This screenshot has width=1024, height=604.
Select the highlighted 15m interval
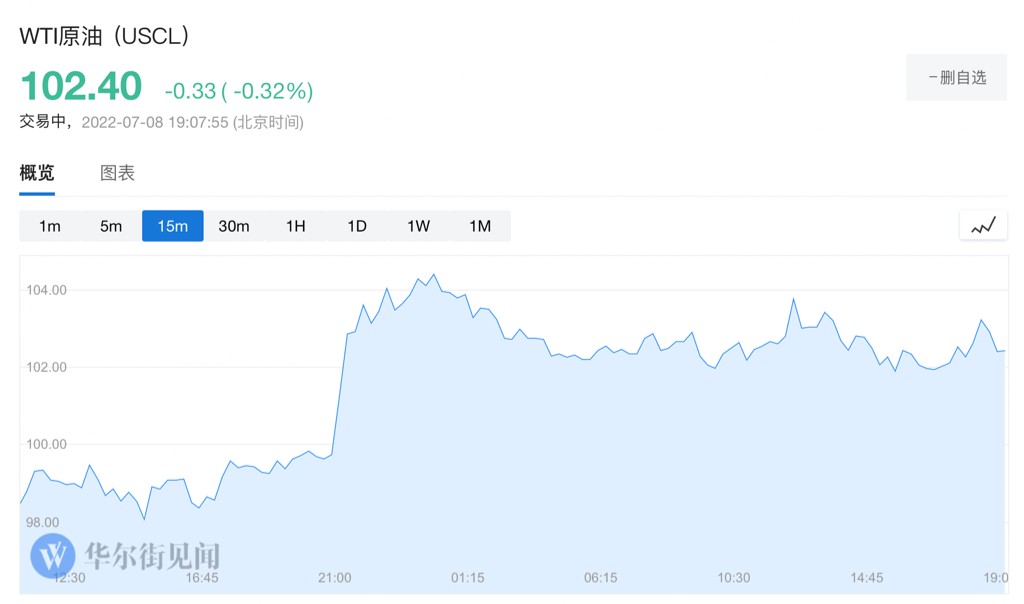pyautogui.click(x=172, y=226)
